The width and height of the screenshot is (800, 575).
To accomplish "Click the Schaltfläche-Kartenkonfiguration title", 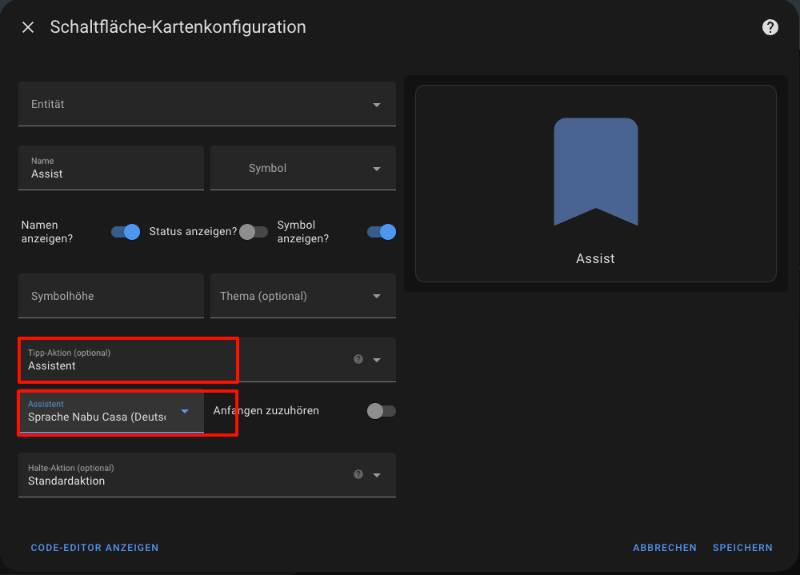I will click(x=178, y=27).
